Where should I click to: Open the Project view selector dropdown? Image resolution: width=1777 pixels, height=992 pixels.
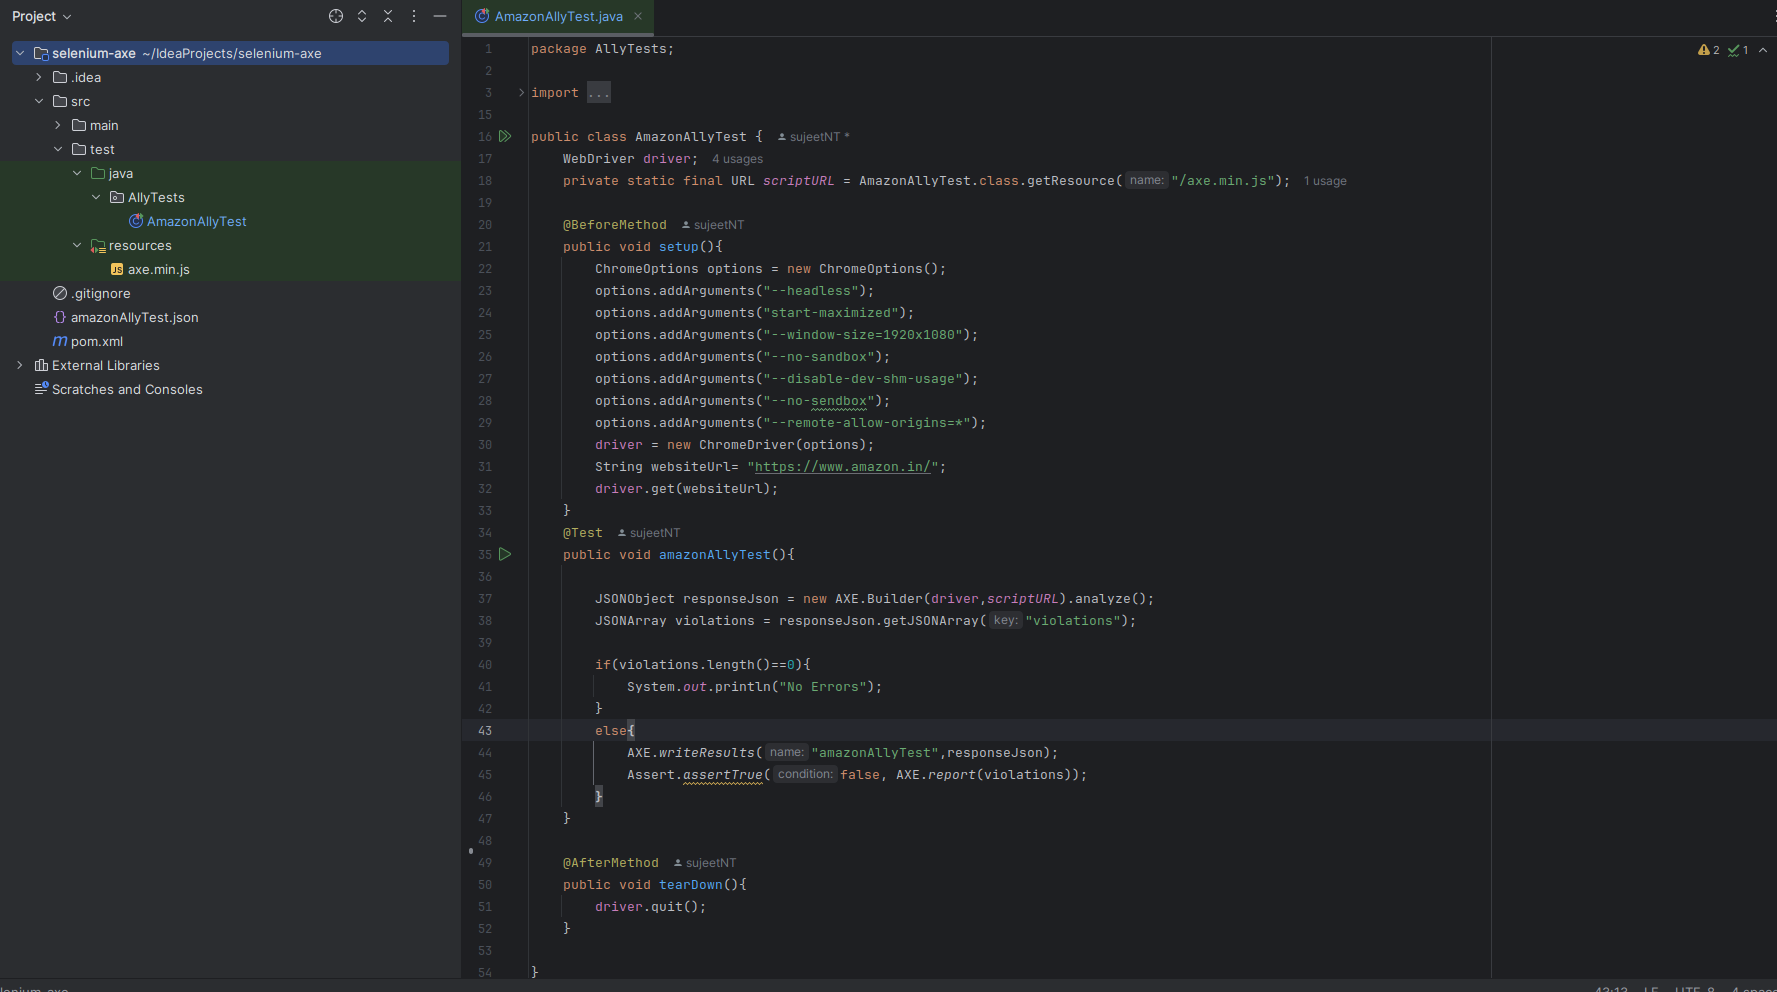pyautogui.click(x=42, y=16)
